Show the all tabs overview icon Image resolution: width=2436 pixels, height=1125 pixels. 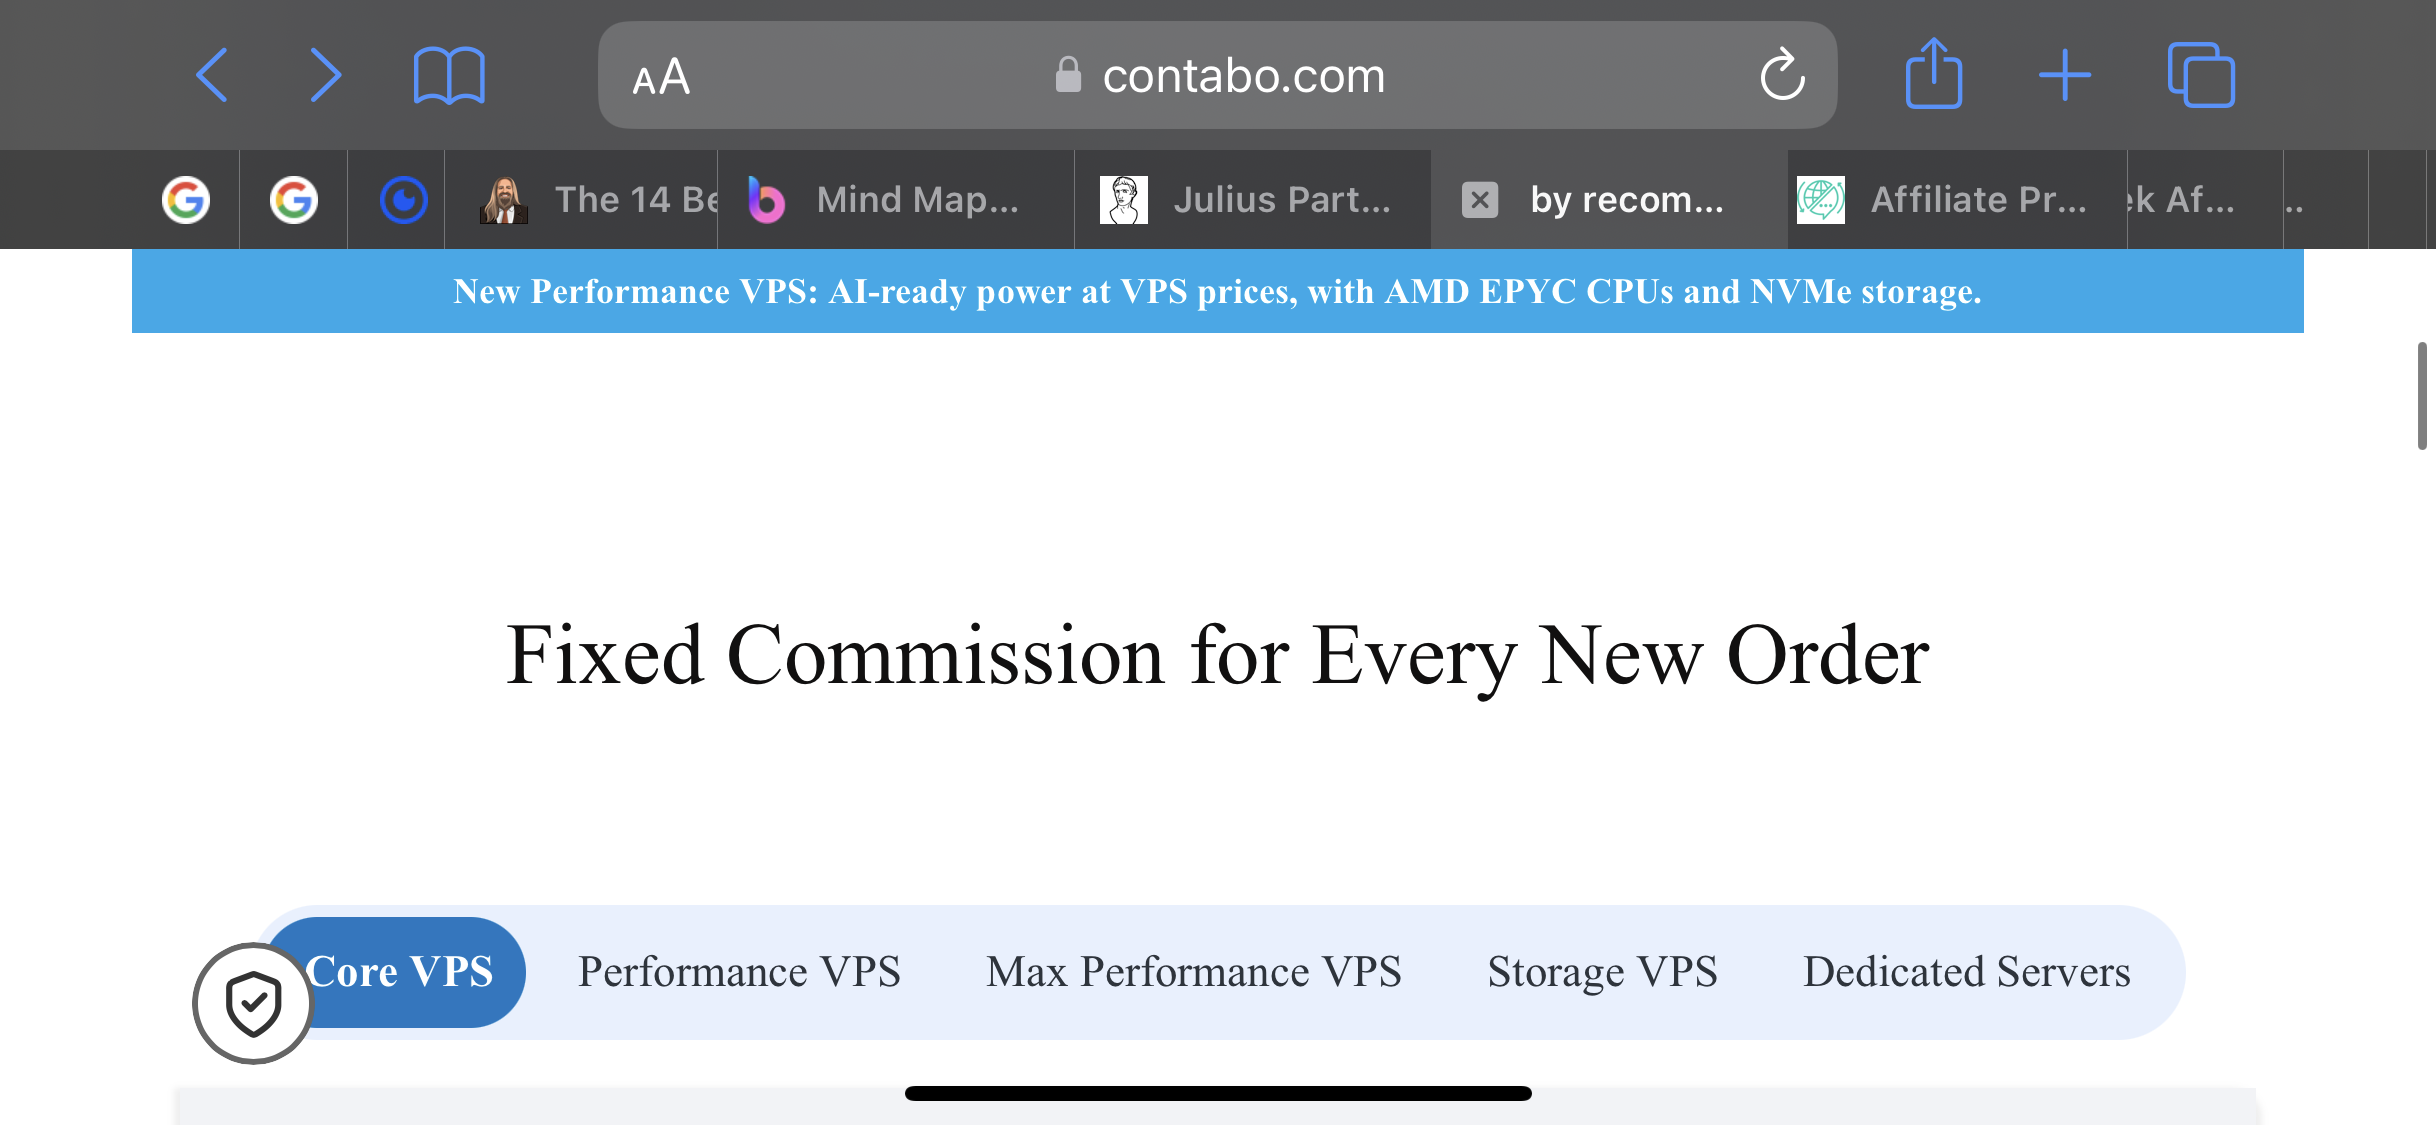[x=2201, y=75]
